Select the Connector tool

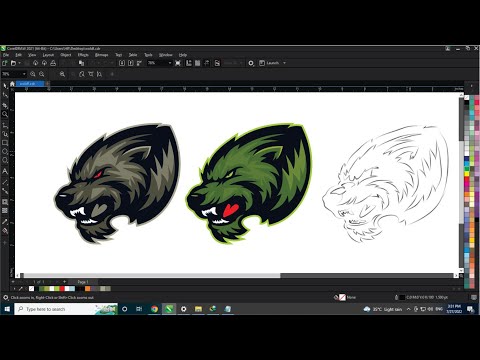5,191
